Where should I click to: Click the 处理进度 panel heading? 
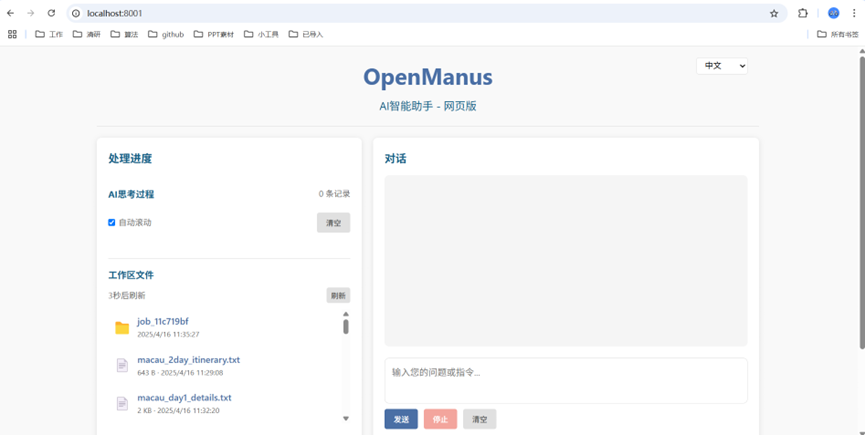click(x=130, y=159)
